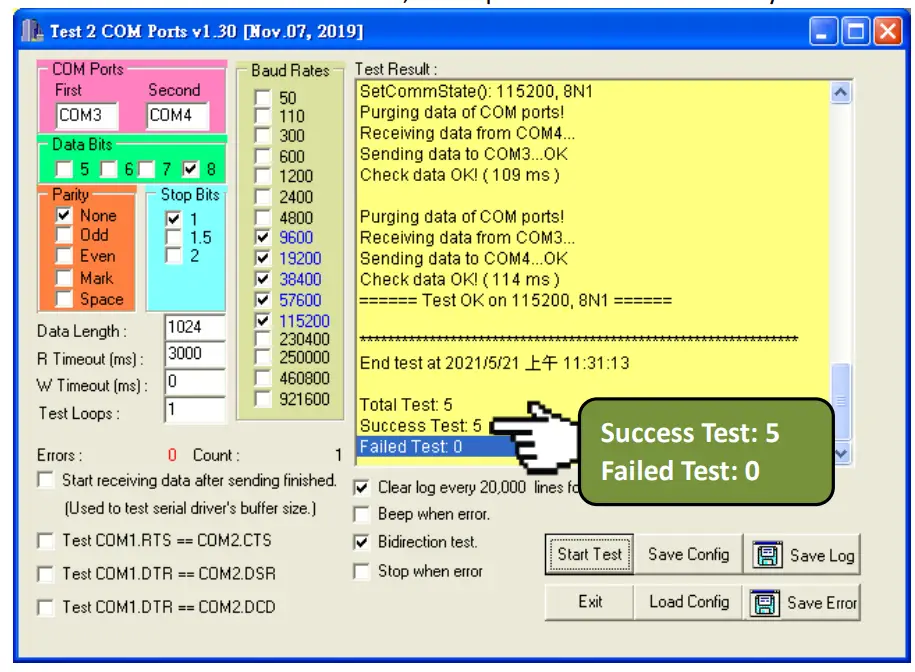Click the Save Config button
The height and width of the screenshot is (672, 915).
(689, 554)
